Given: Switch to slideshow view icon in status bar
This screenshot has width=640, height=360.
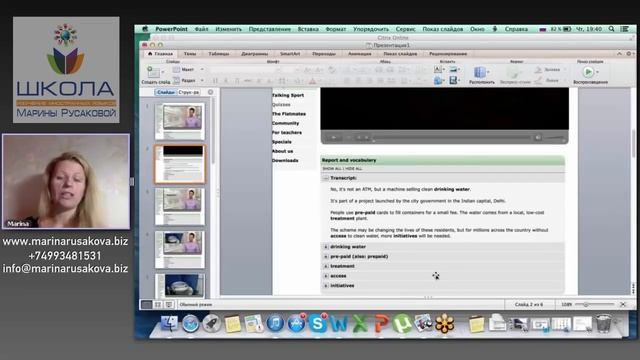Looking at the screenshot, I should pos(169,304).
